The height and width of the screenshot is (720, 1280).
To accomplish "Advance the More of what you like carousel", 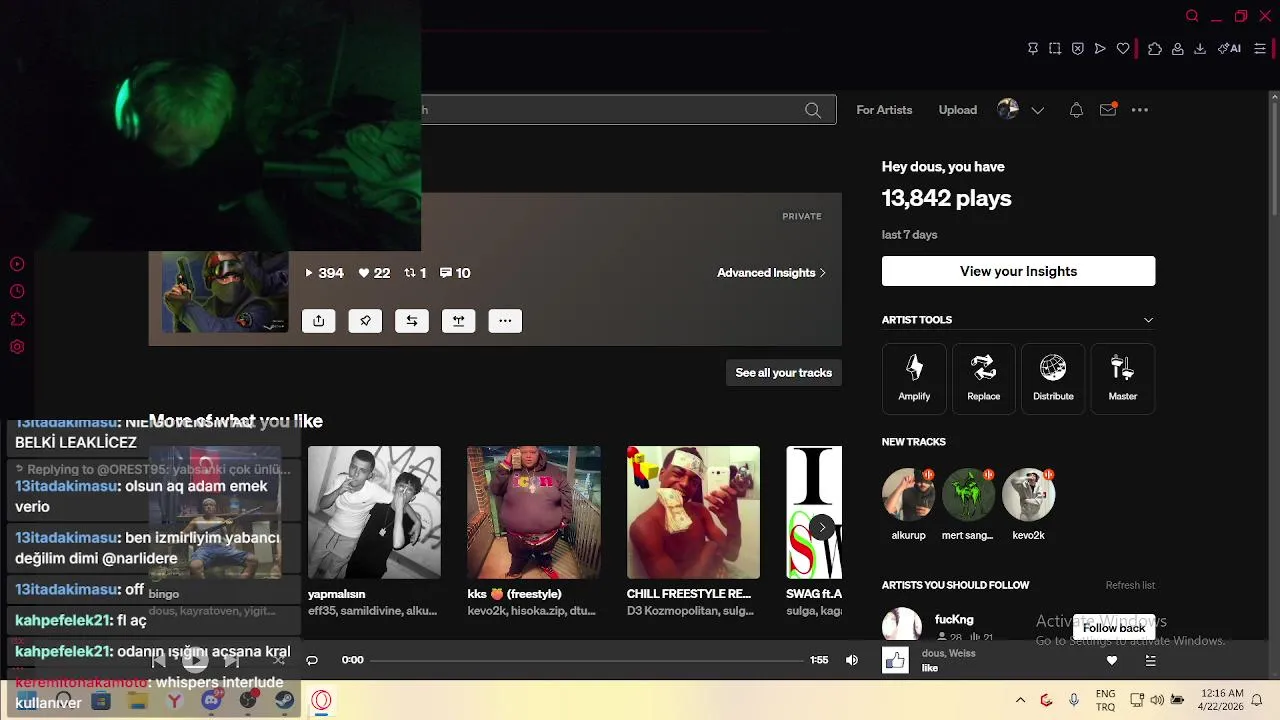I will [822, 527].
